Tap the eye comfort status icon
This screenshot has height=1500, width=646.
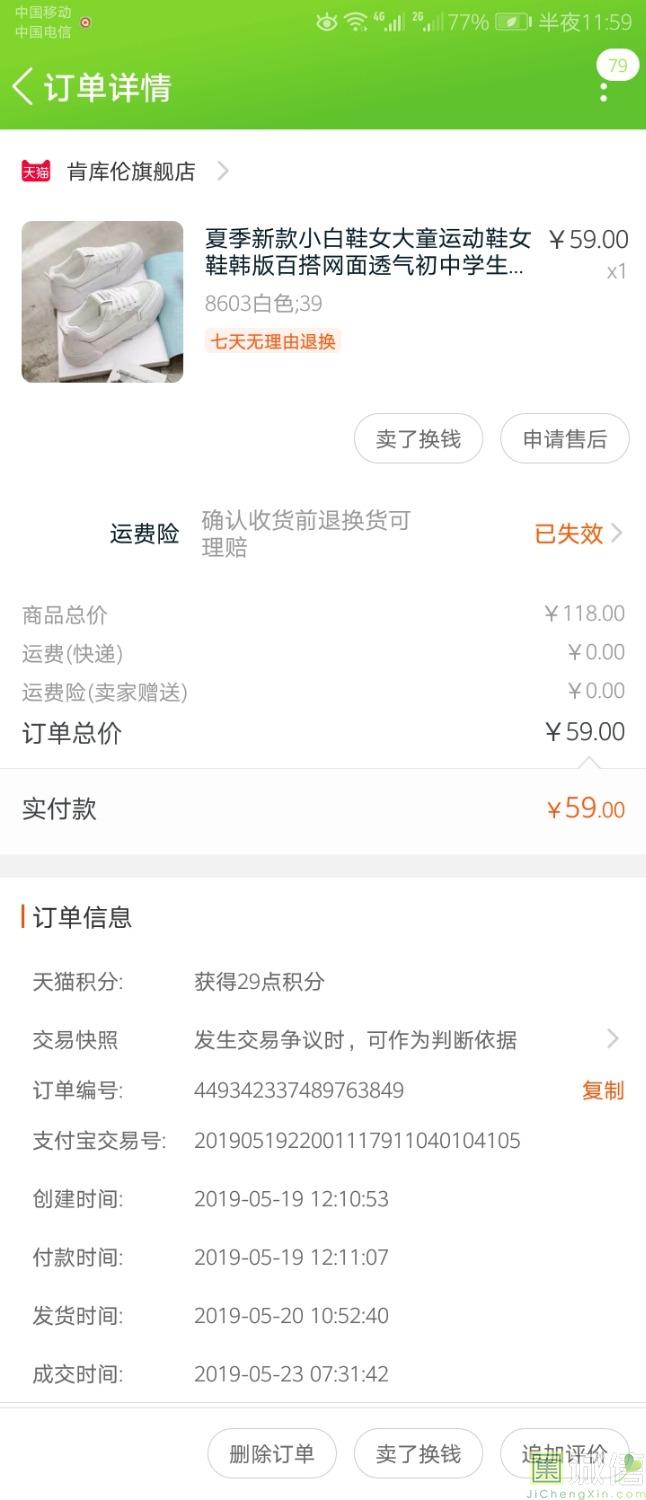tap(326, 21)
